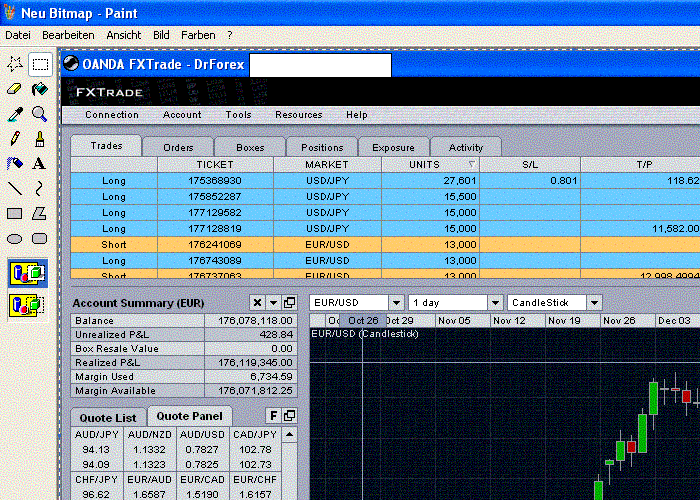Select the Text tool
Image resolution: width=700 pixels, height=500 pixels.
click(39, 163)
